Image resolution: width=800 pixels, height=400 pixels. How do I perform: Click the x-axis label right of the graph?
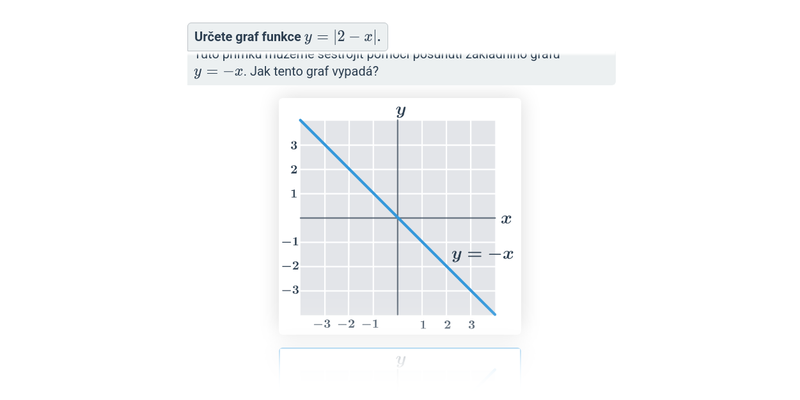point(506,218)
